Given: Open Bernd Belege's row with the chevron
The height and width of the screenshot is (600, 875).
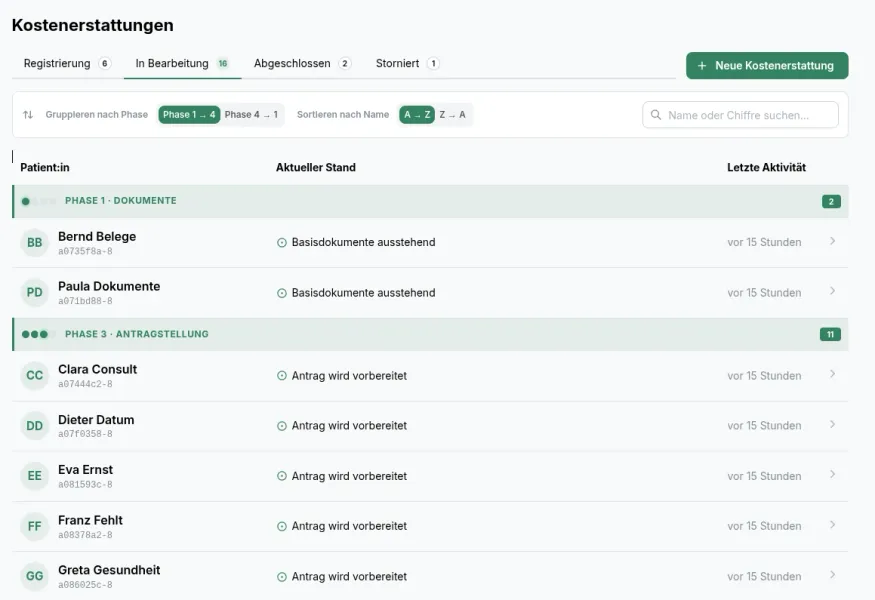Looking at the screenshot, I should tap(832, 241).
